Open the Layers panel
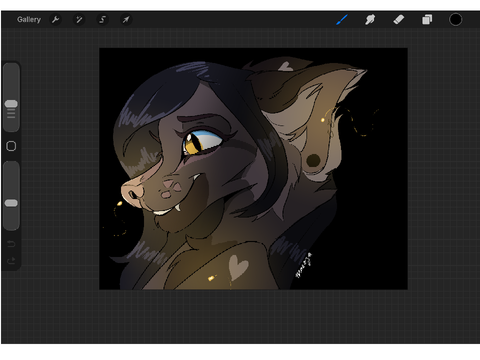This screenshot has width=480, height=360. (x=427, y=20)
